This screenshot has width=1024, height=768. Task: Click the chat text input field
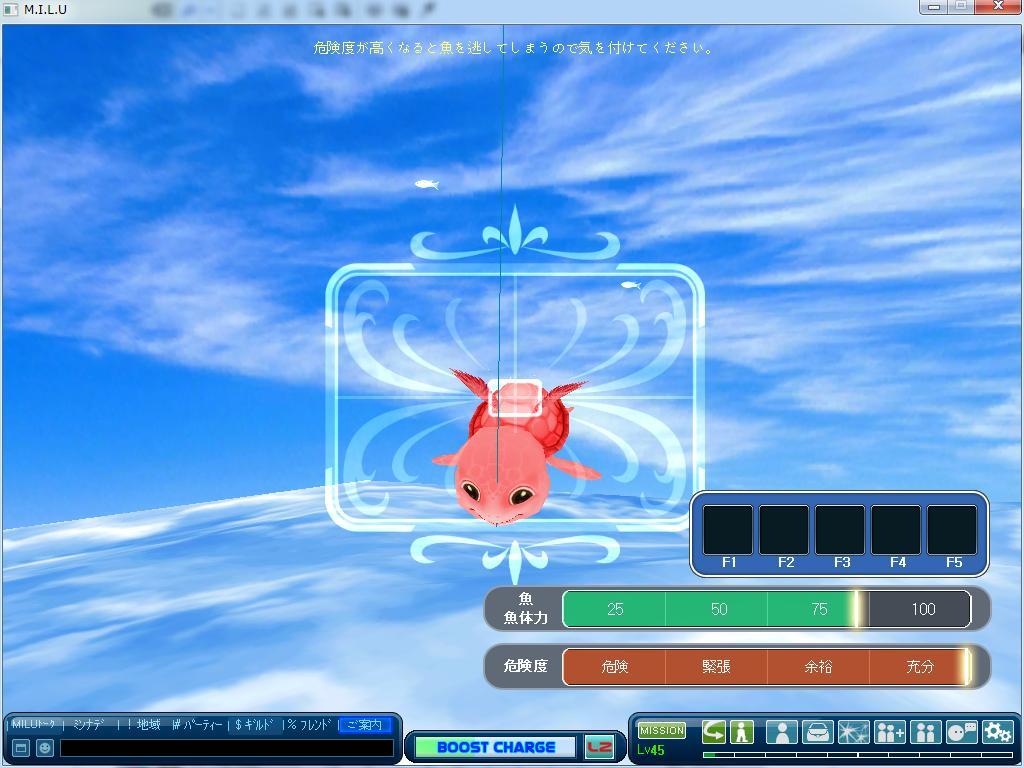[226, 748]
